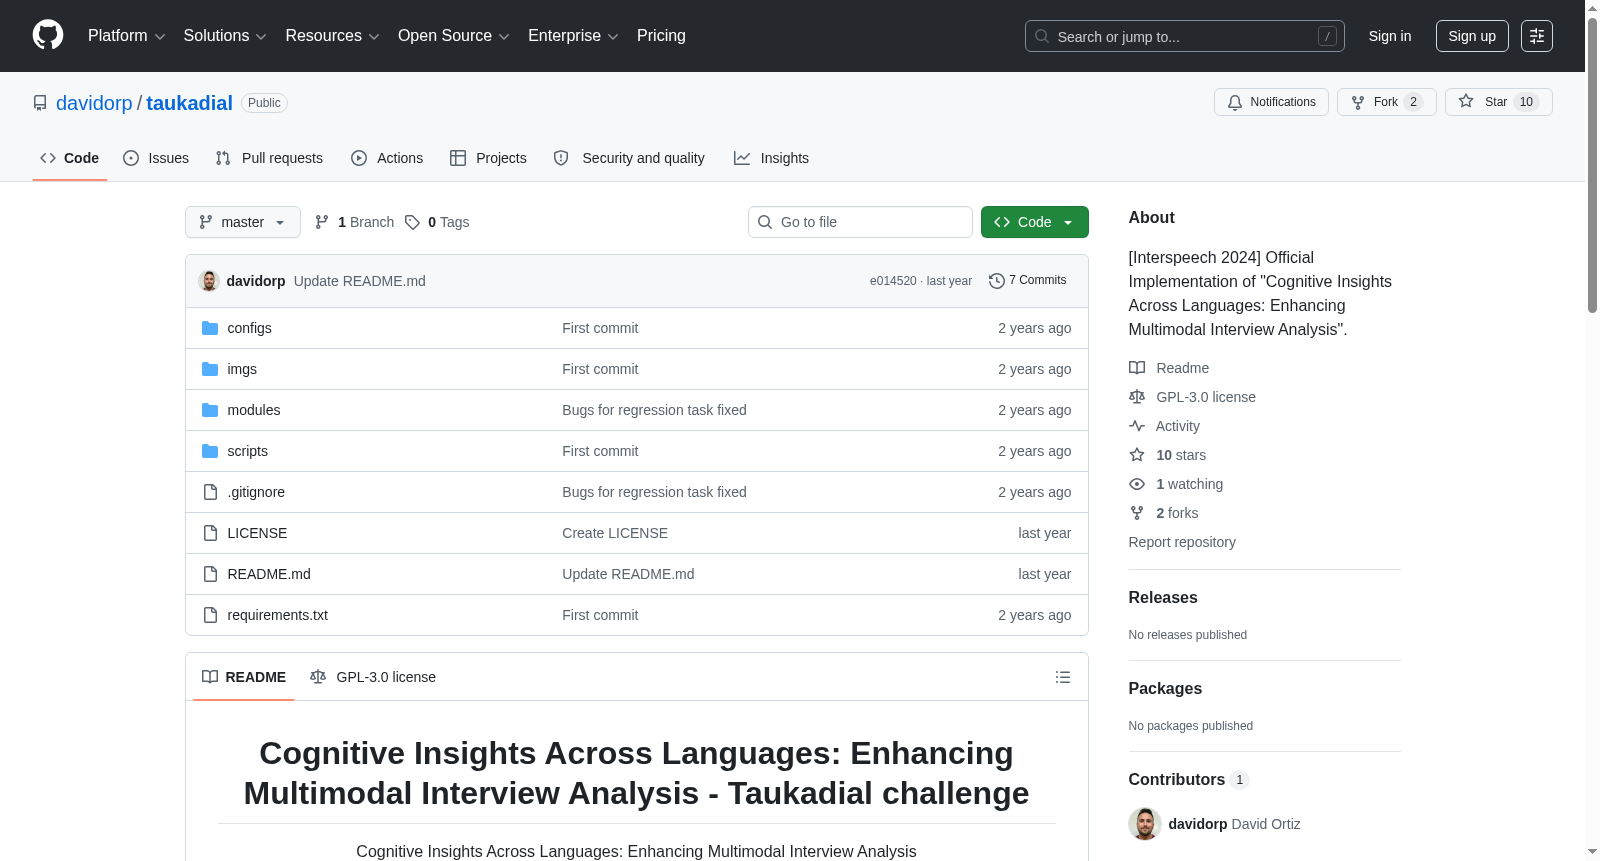Star the taukadial repository
The image size is (1600, 861).
(x=1498, y=102)
